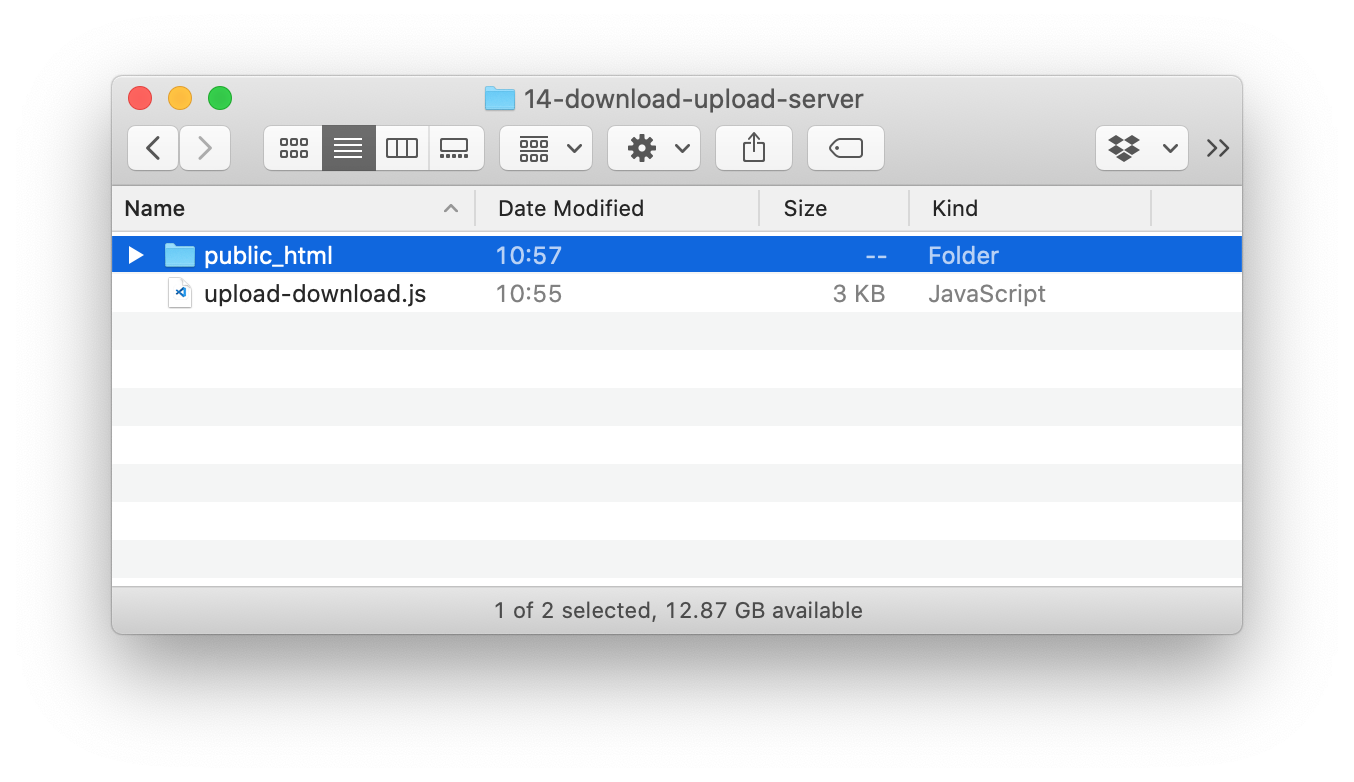This screenshot has width=1354, height=782.
Task: Open the Dropbox dropdown menu
Action: (x=1141, y=148)
